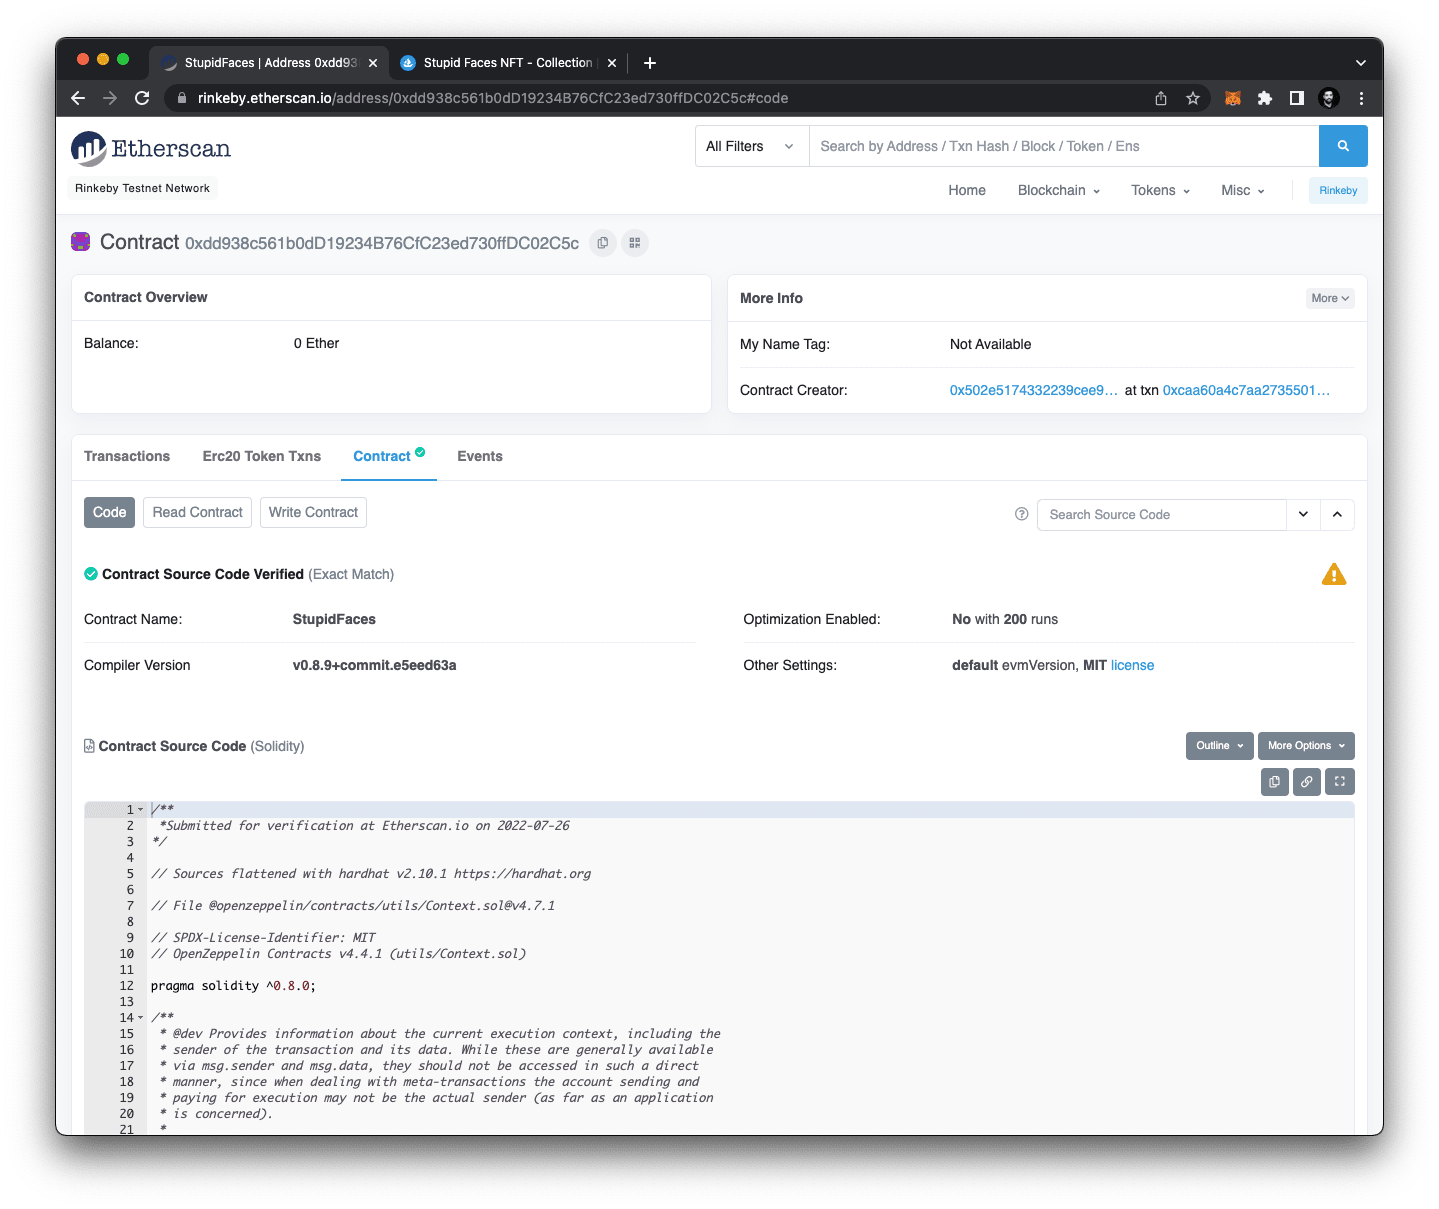
Task: Click the contract identicon beside the title
Action: pos(81,242)
